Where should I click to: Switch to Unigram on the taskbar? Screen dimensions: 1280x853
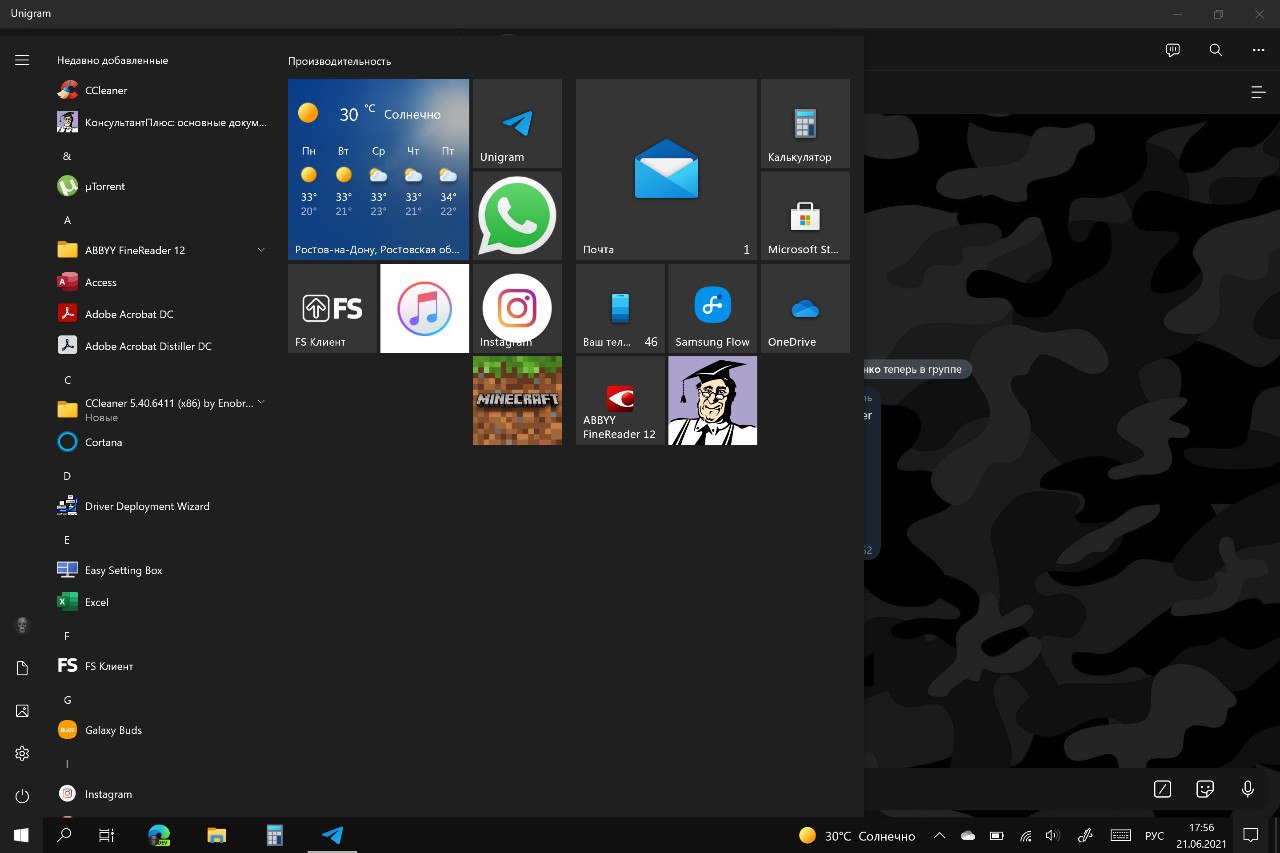tap(332, 835)
